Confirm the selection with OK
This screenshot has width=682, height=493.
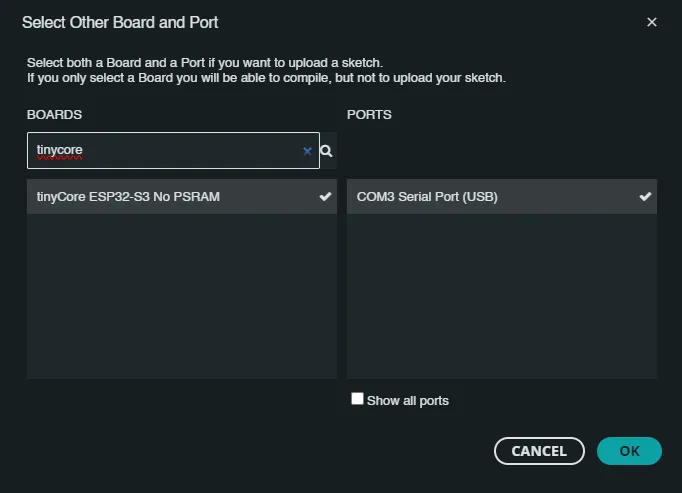point(629,451)
